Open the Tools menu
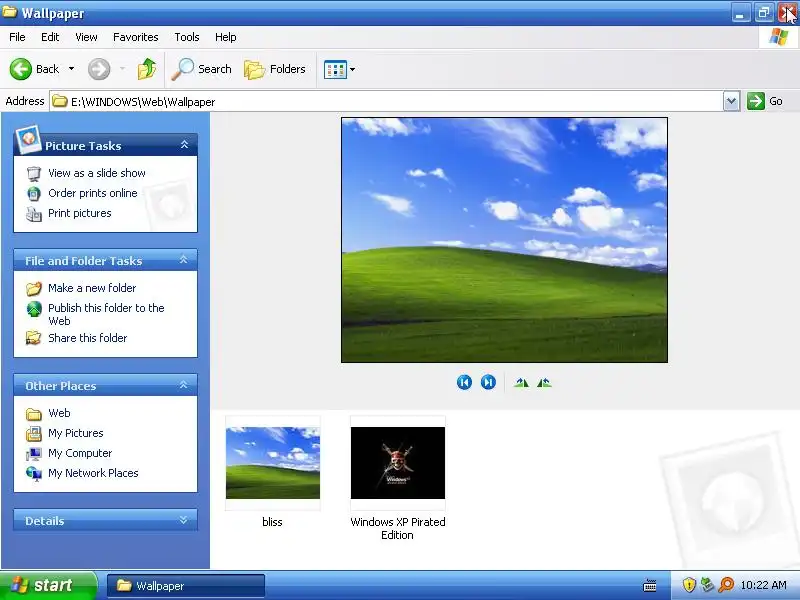Viewport: 800px width, 600px height. (x=187, y=37)
